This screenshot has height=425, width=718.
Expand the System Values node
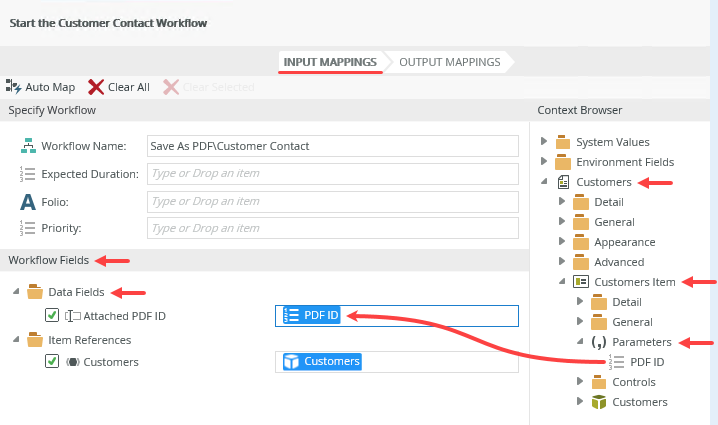[x=544, y=142]
